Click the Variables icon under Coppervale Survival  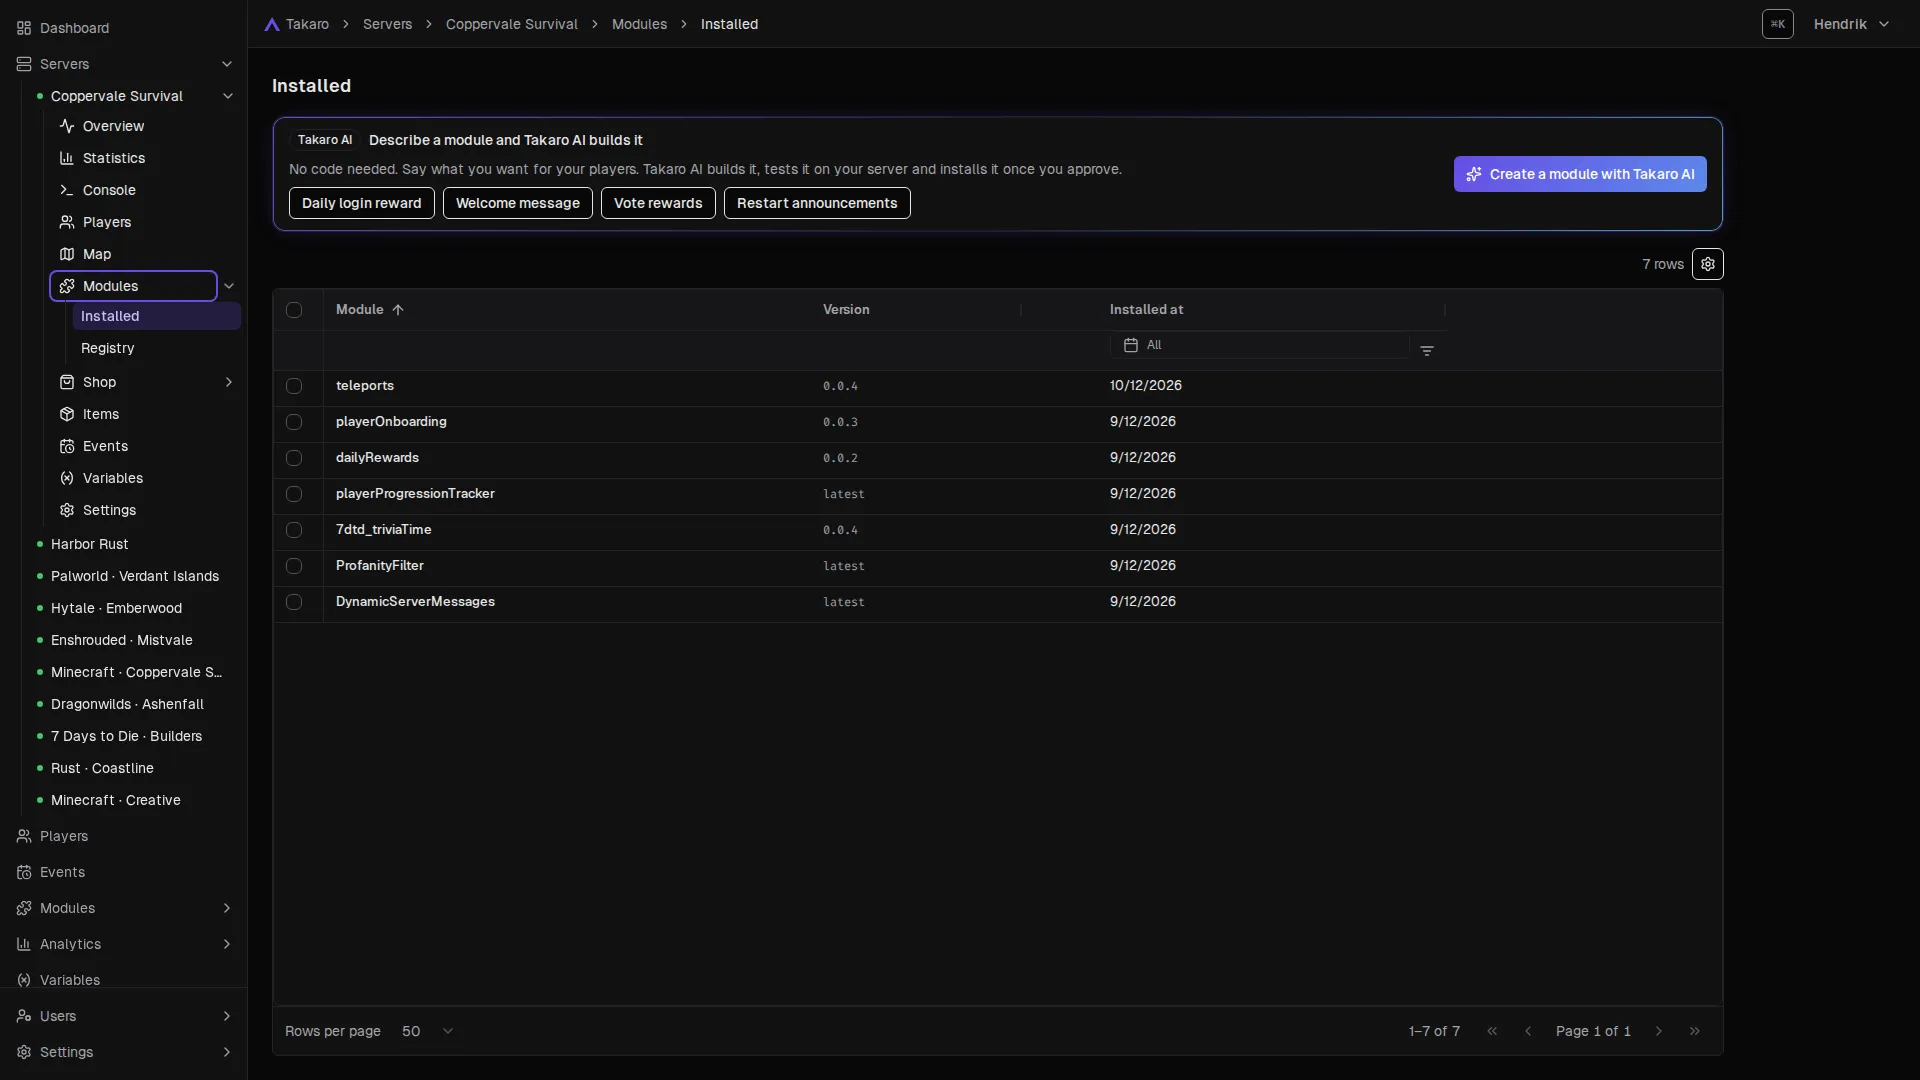[67, 478]
